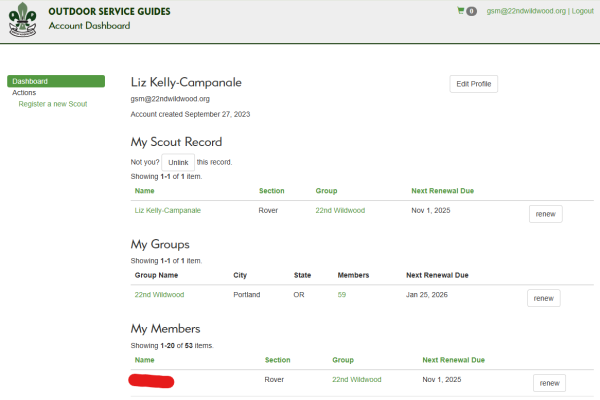Renew Liz Kelly-Campanale's scout record
The height and width of the screenshot is (400, 600).
(545, 214)
